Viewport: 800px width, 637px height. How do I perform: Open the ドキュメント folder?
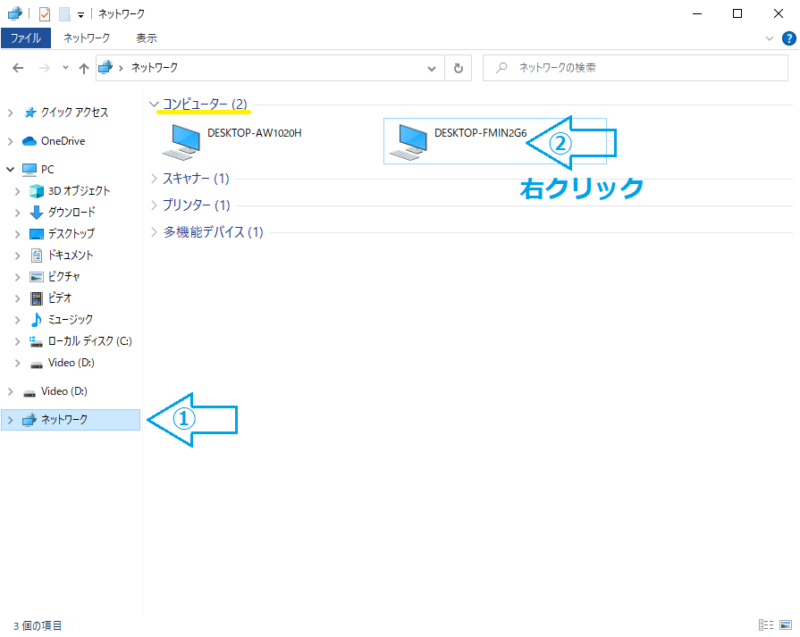point(70,255)
